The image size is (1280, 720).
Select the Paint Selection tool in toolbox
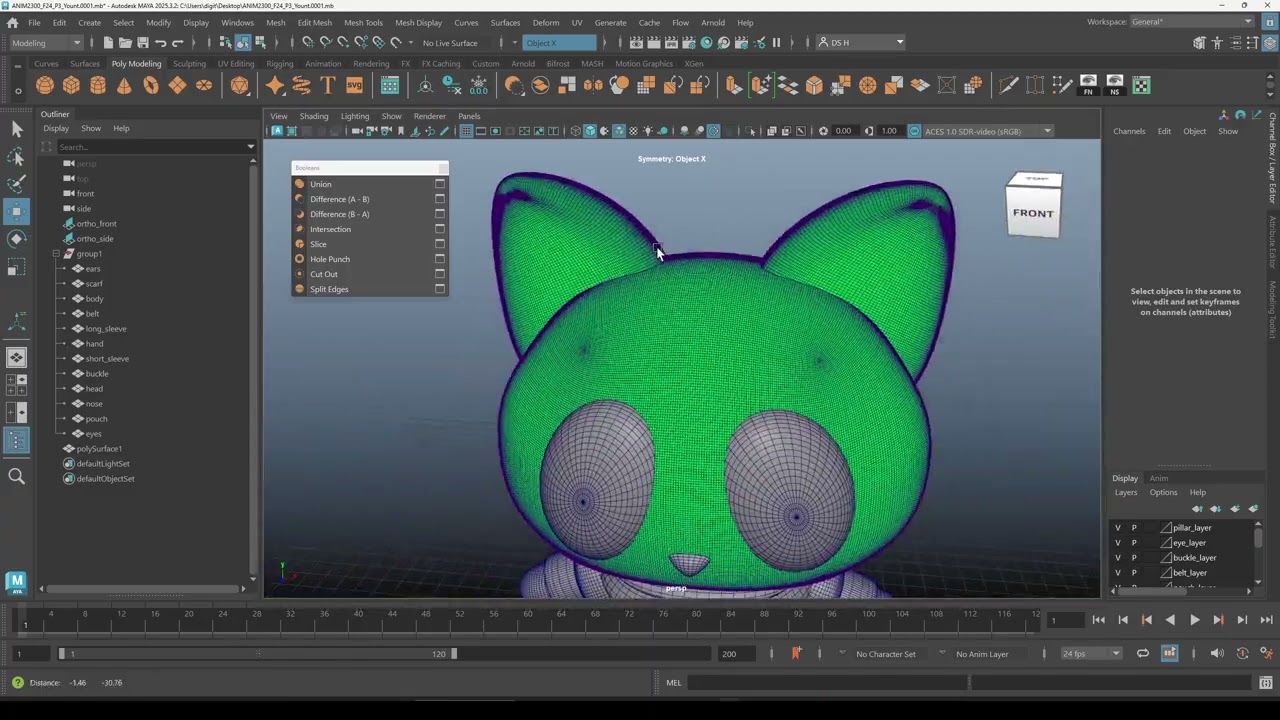pyautogui.click(x=16, y=183)
